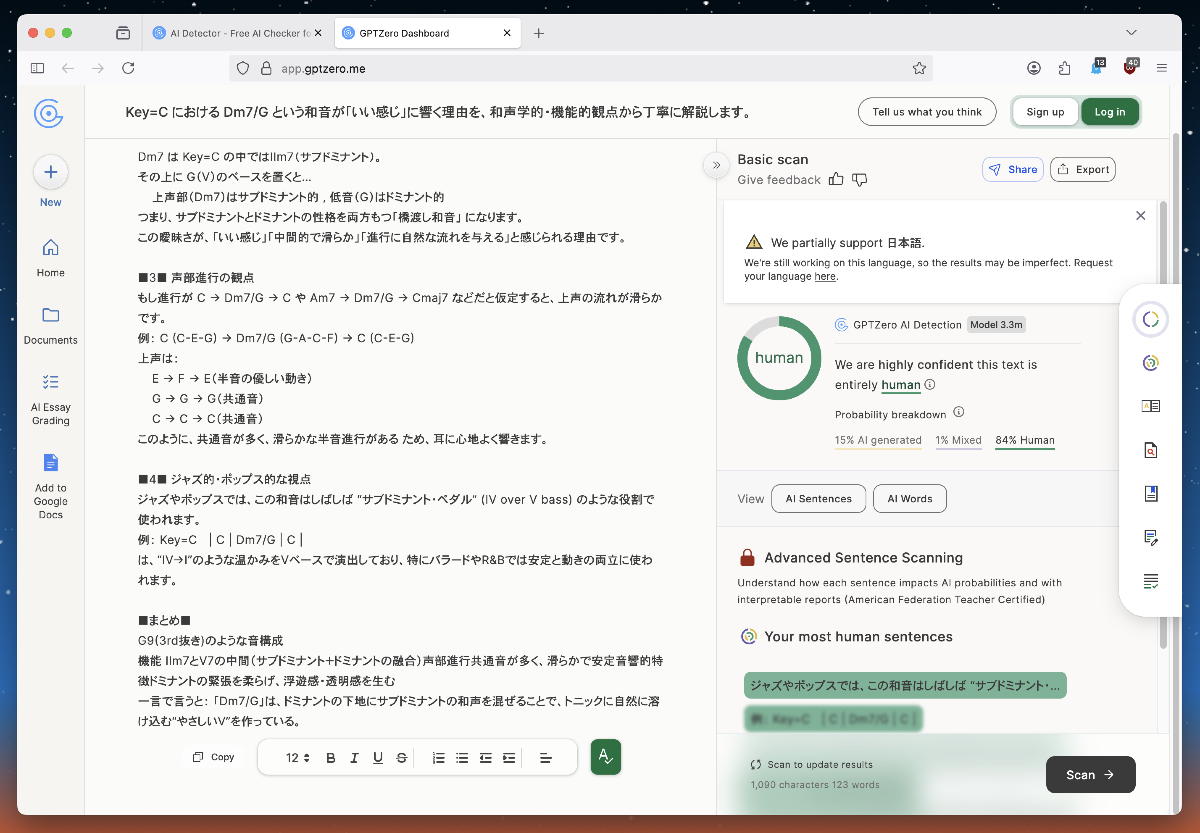Give thumbs down feedback

(859, 180)
